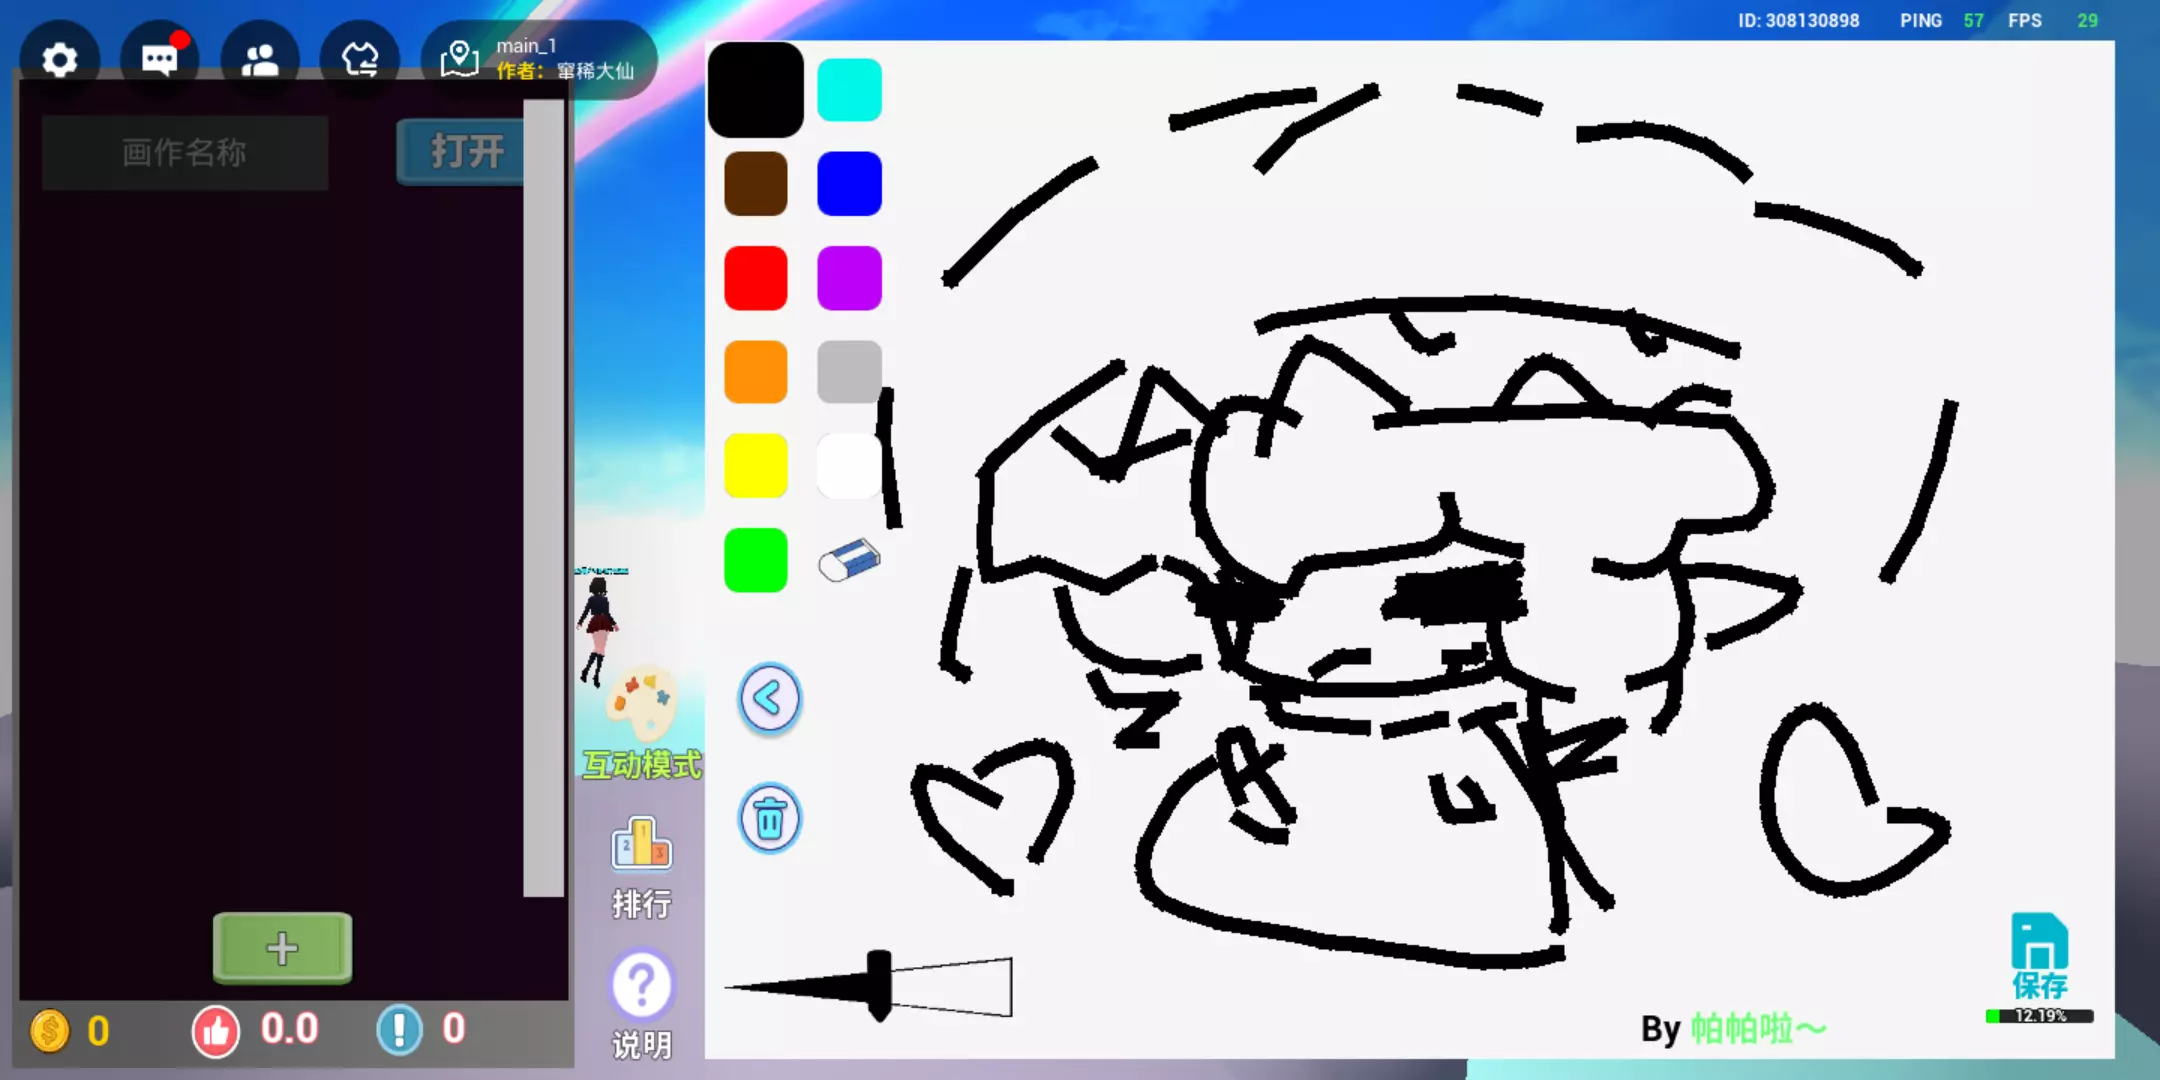Clear canvas with trash icon
Image resolution: width=2160 pixels, height=1080 pixels.
[x=769, y=819]
